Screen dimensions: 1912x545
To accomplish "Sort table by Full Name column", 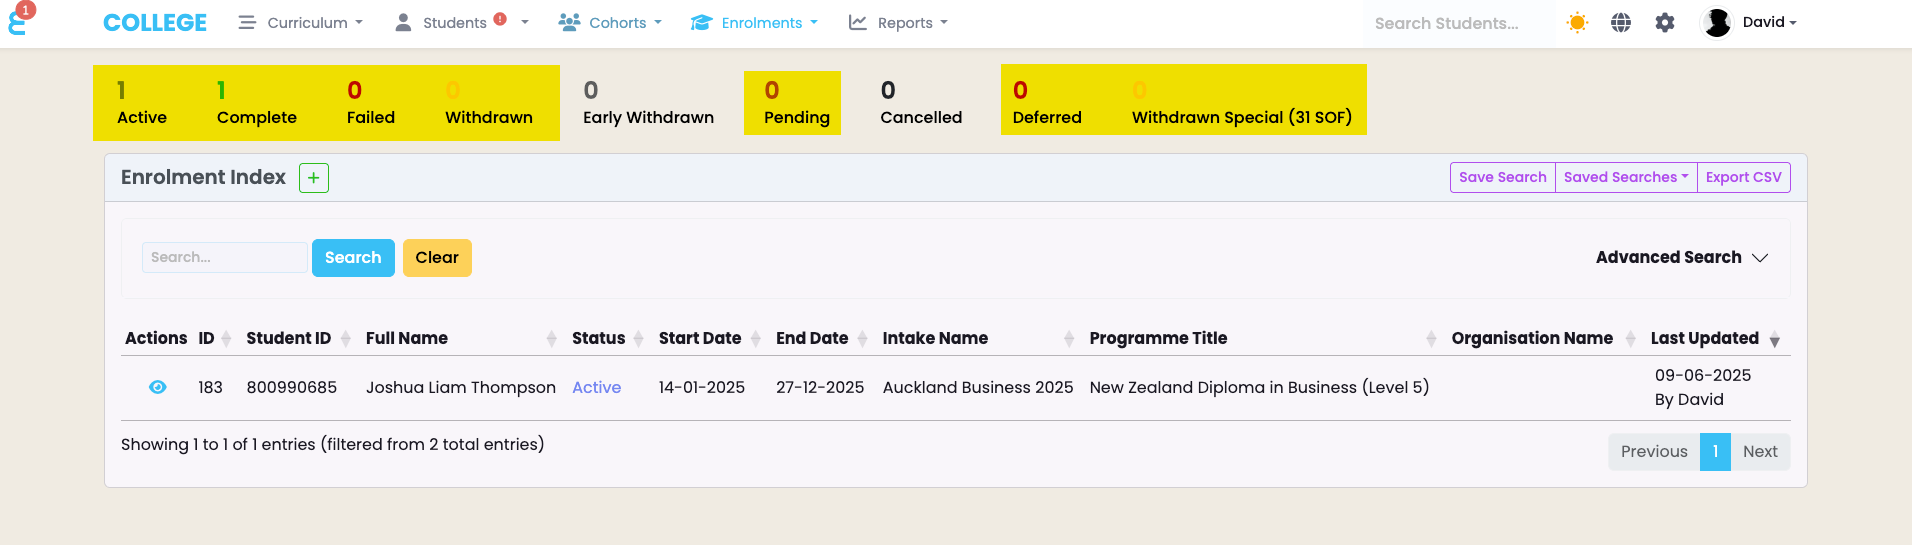I will click(x=460, y=338).
